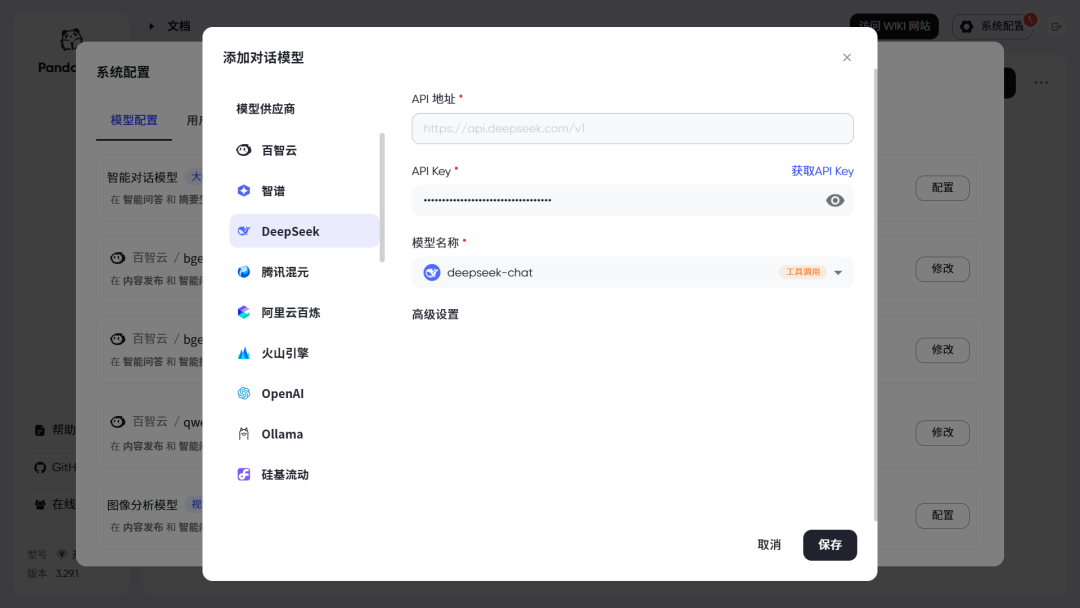Choose Ollama provider entry
Viewport: 1080px width, 608px height.
click(x=304, y=434)
